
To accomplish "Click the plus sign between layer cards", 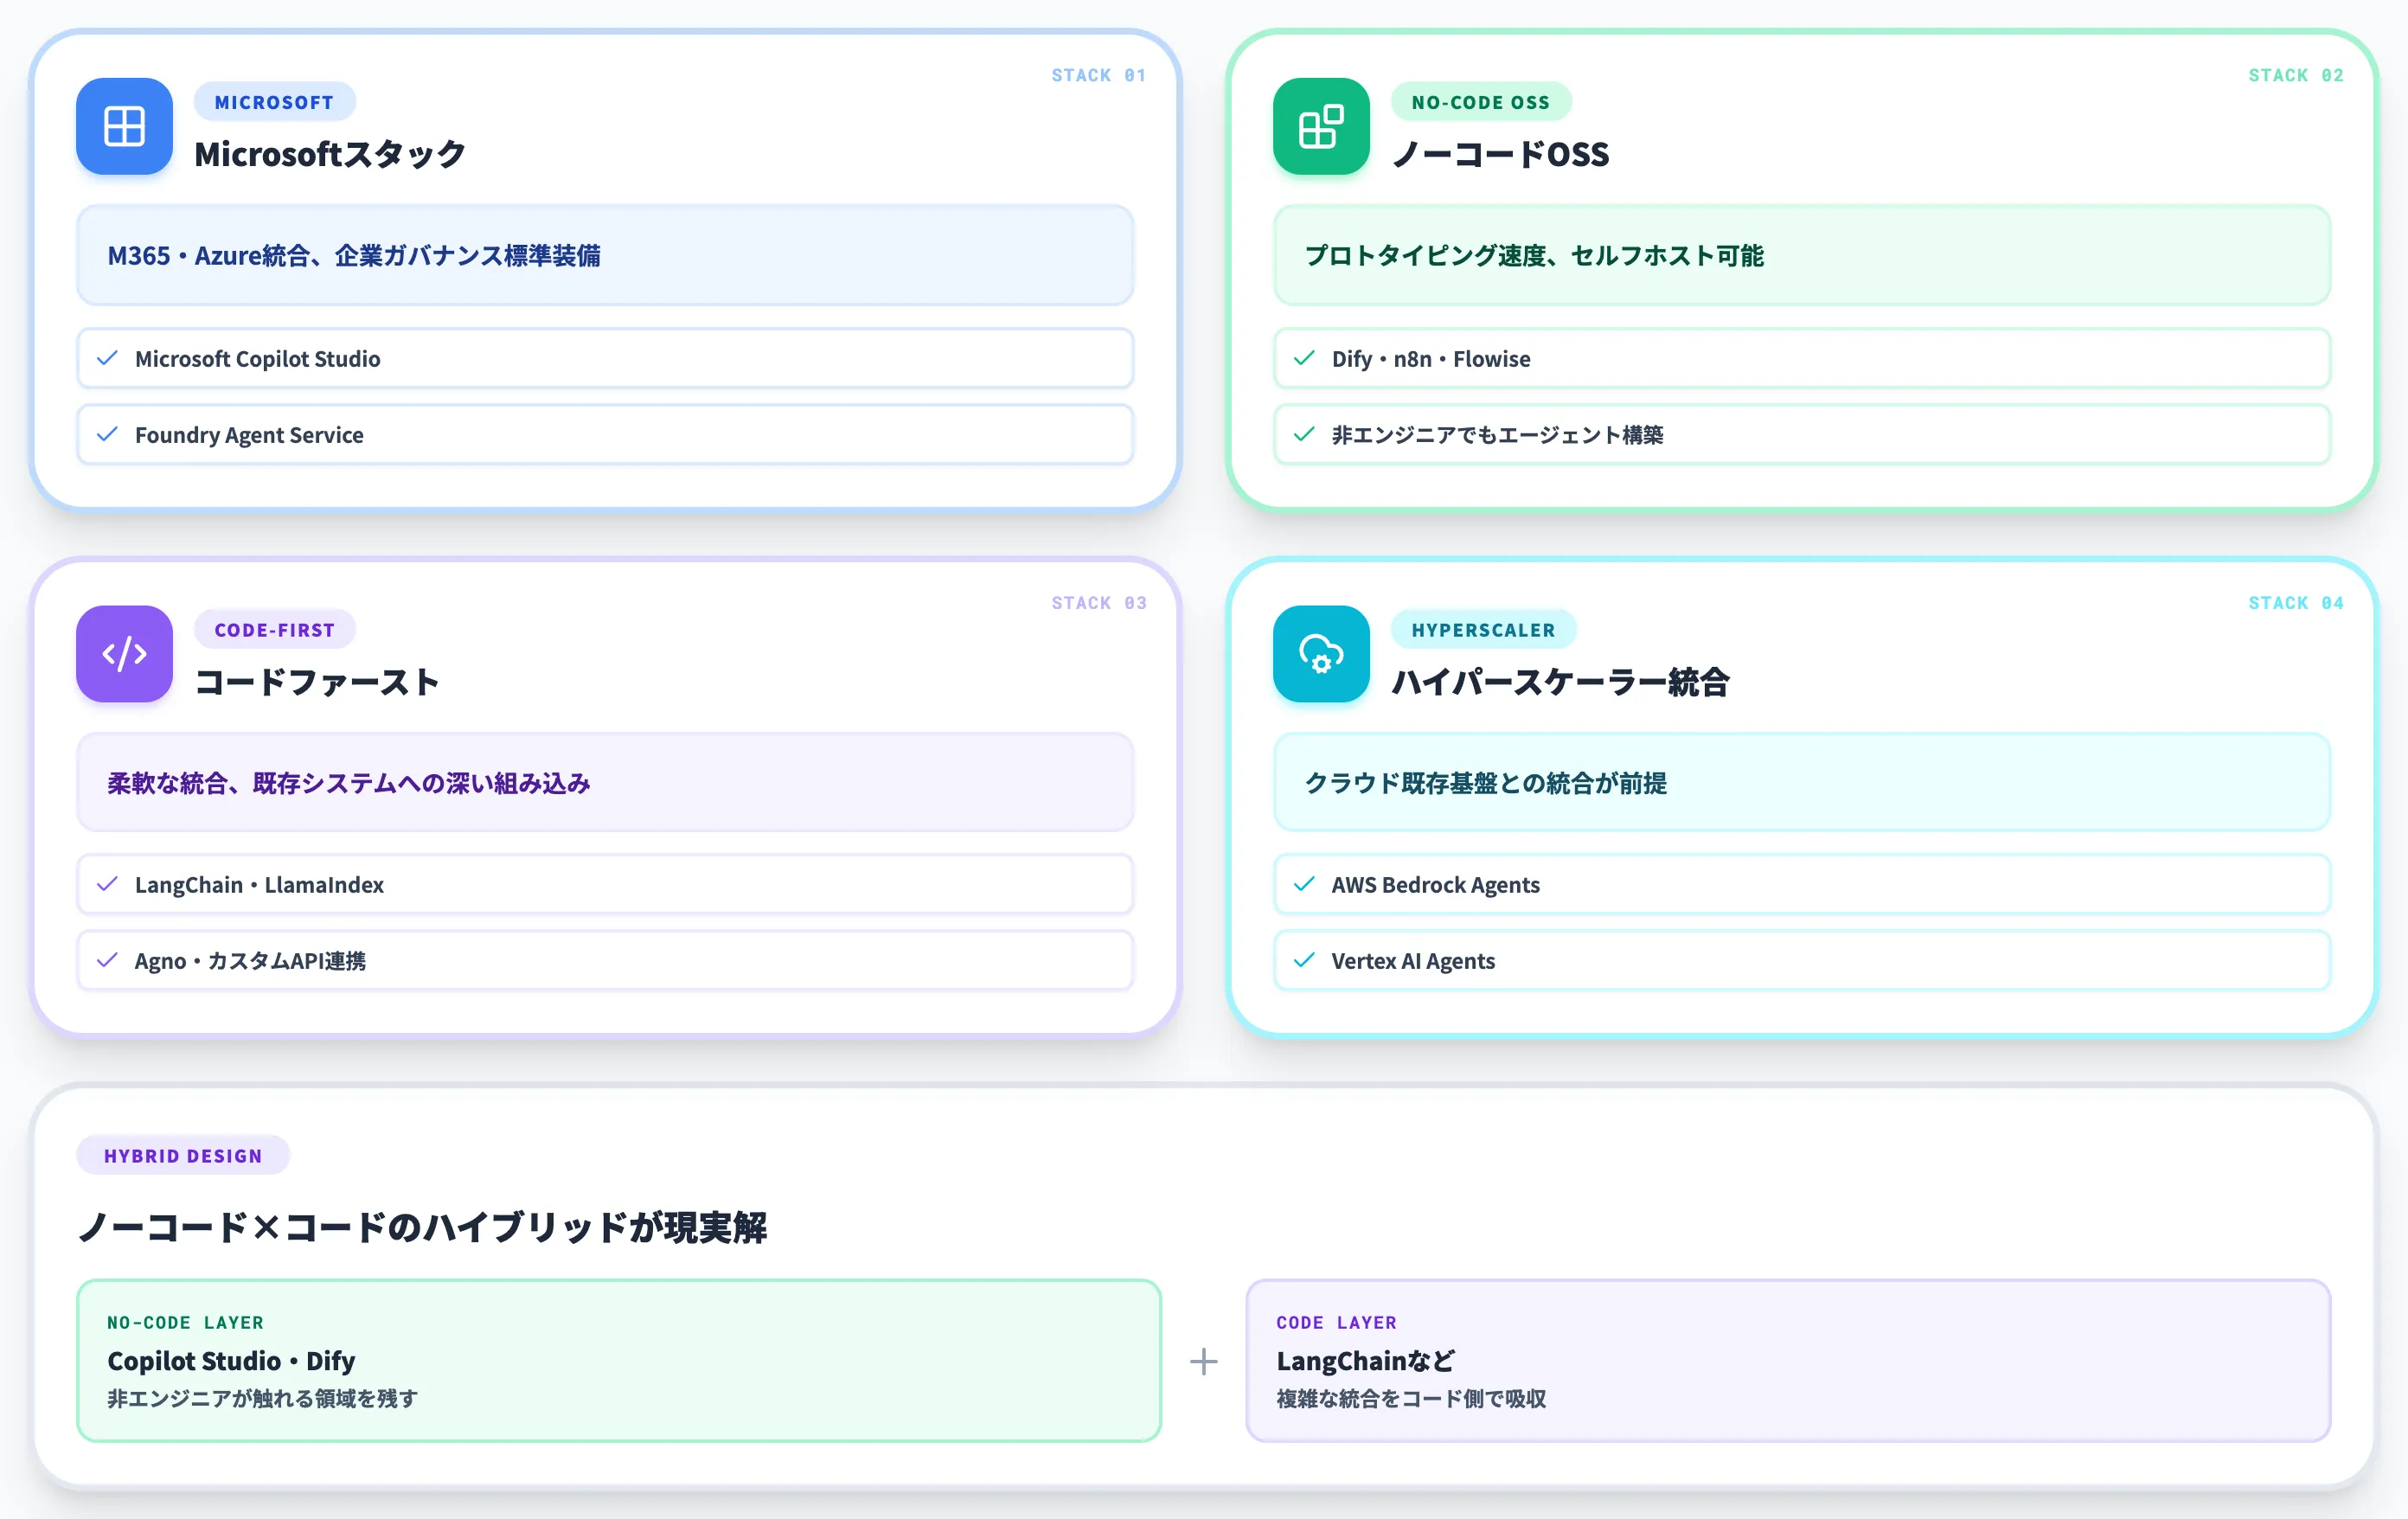I will 1204,1361.
